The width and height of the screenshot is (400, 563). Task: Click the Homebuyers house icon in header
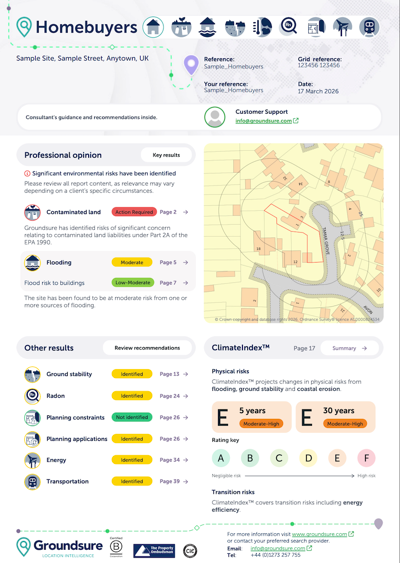tap(153, 27)
